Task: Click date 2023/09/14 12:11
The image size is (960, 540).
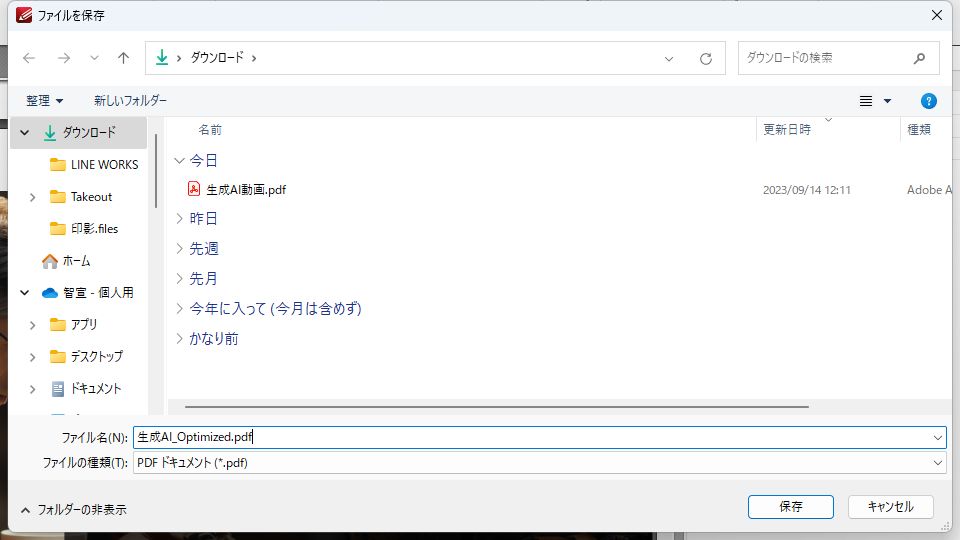Action: point(806,190)
